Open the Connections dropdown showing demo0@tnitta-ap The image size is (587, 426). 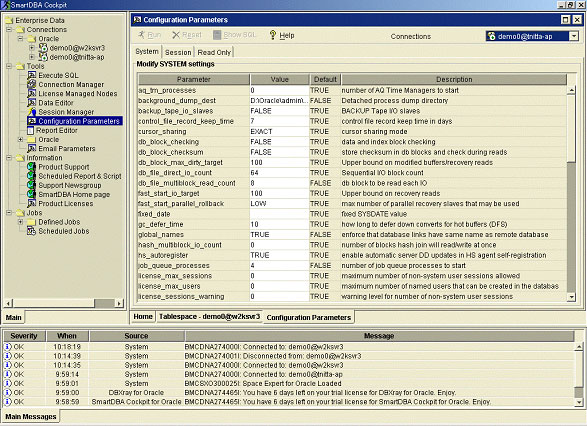click(574, 36)
